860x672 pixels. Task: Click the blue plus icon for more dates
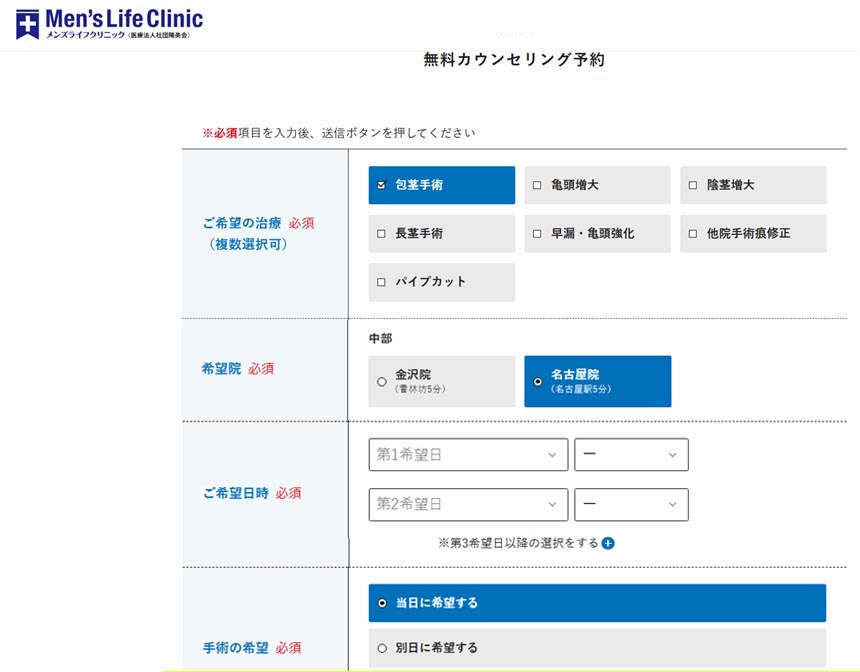point(608,543)
